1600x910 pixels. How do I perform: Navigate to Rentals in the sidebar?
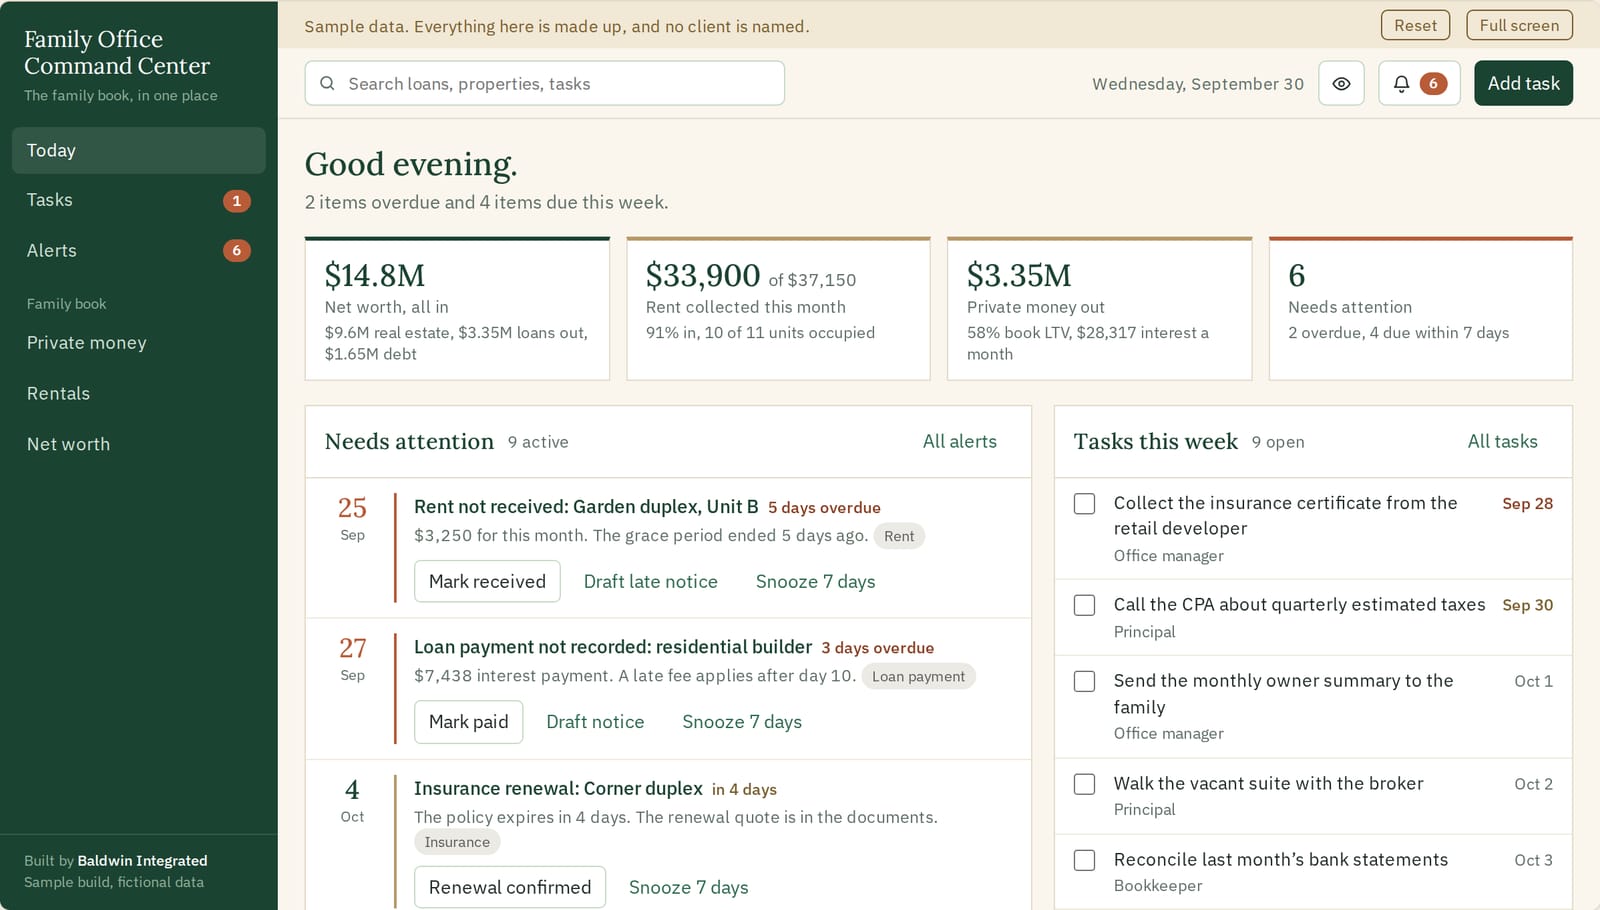(x=139, y=394)
